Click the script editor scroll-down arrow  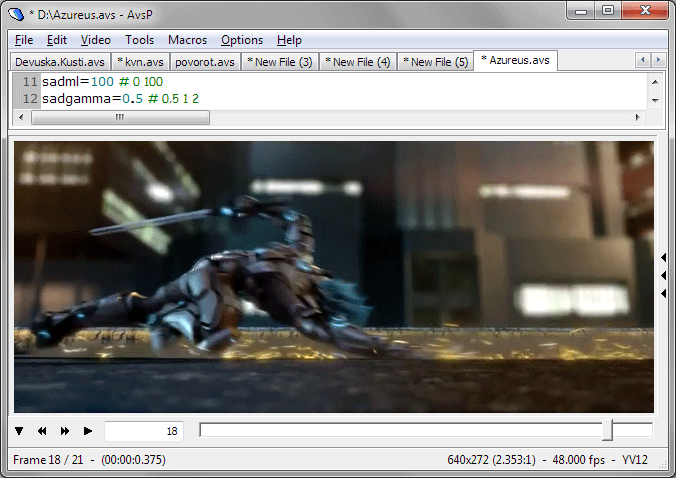click(x=656, y=101)
